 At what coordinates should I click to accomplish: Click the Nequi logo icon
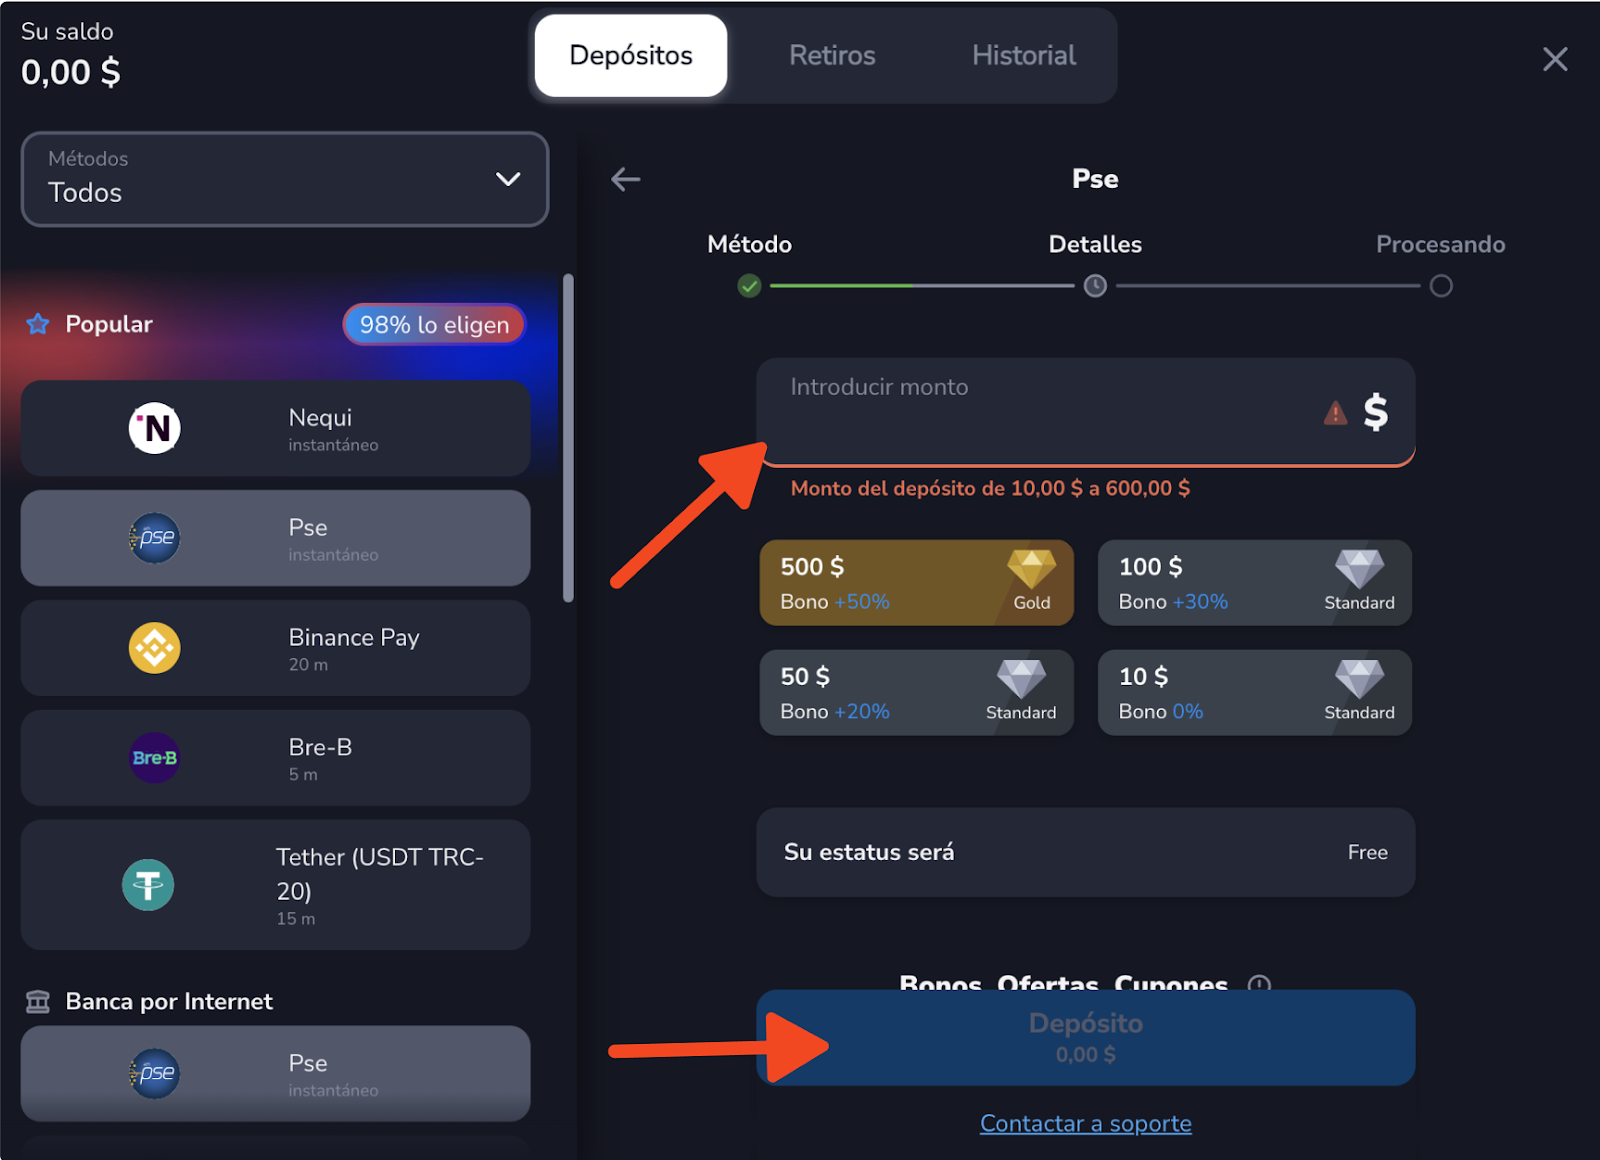point(154,428)
